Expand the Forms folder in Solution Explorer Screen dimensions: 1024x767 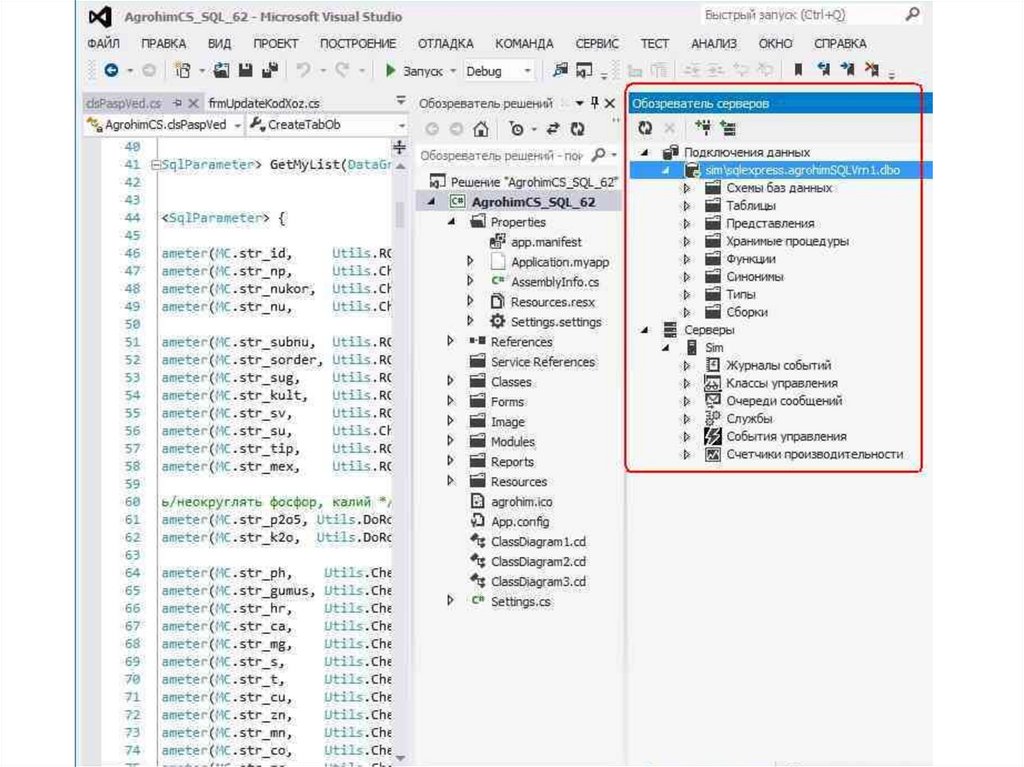pos(451,402)
